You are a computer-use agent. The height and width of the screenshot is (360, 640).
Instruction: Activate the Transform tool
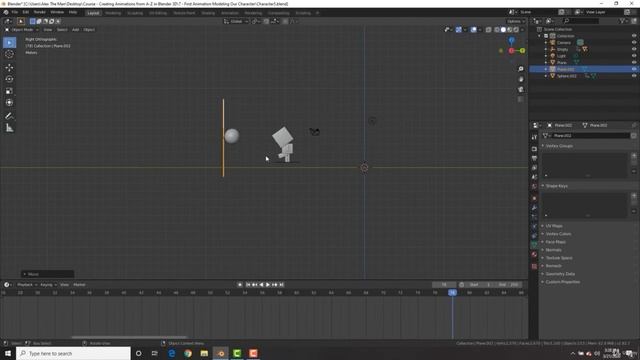pyautogui.click(x=9, y=102)
